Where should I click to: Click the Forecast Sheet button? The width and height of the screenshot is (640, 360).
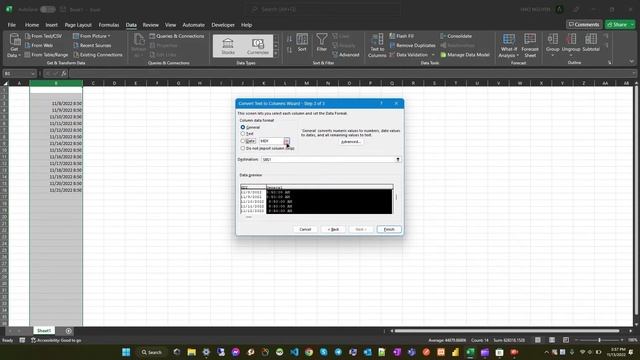(x=530, y=46)
